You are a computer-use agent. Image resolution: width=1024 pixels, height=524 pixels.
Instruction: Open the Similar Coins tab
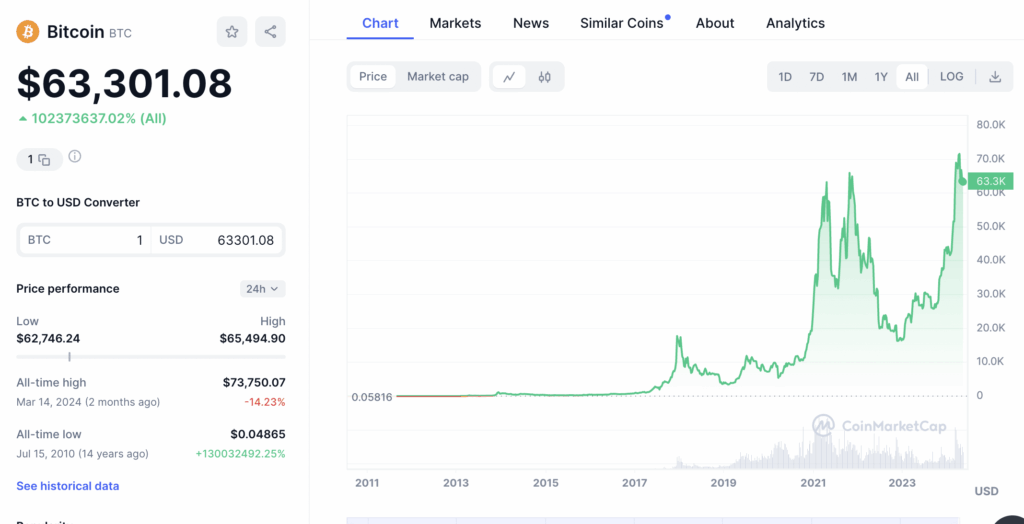[622, 24]
